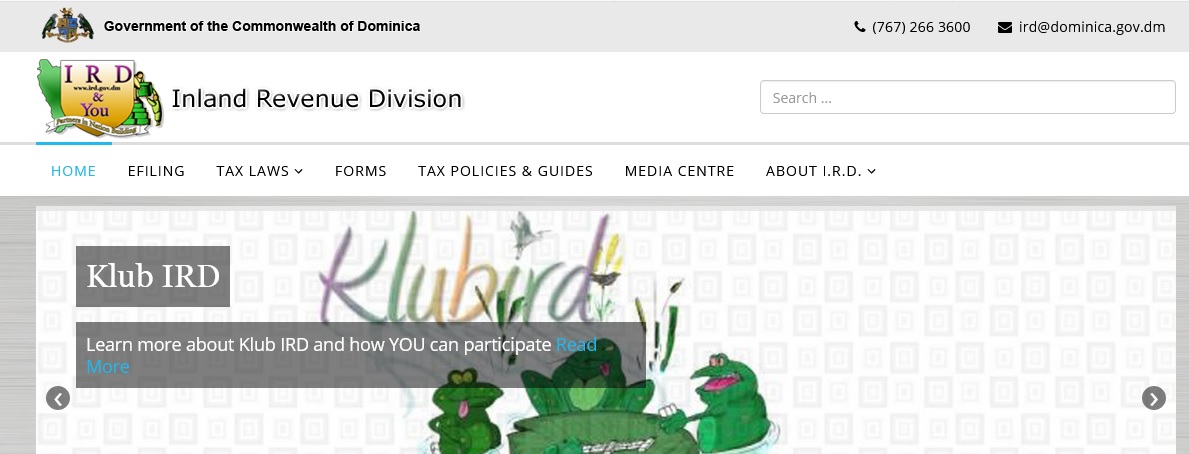The width and height of the screenshot is (1189, 454).
Task: Click the Government of the Commonwealth of Dominica text
Action: pos(262,27)
